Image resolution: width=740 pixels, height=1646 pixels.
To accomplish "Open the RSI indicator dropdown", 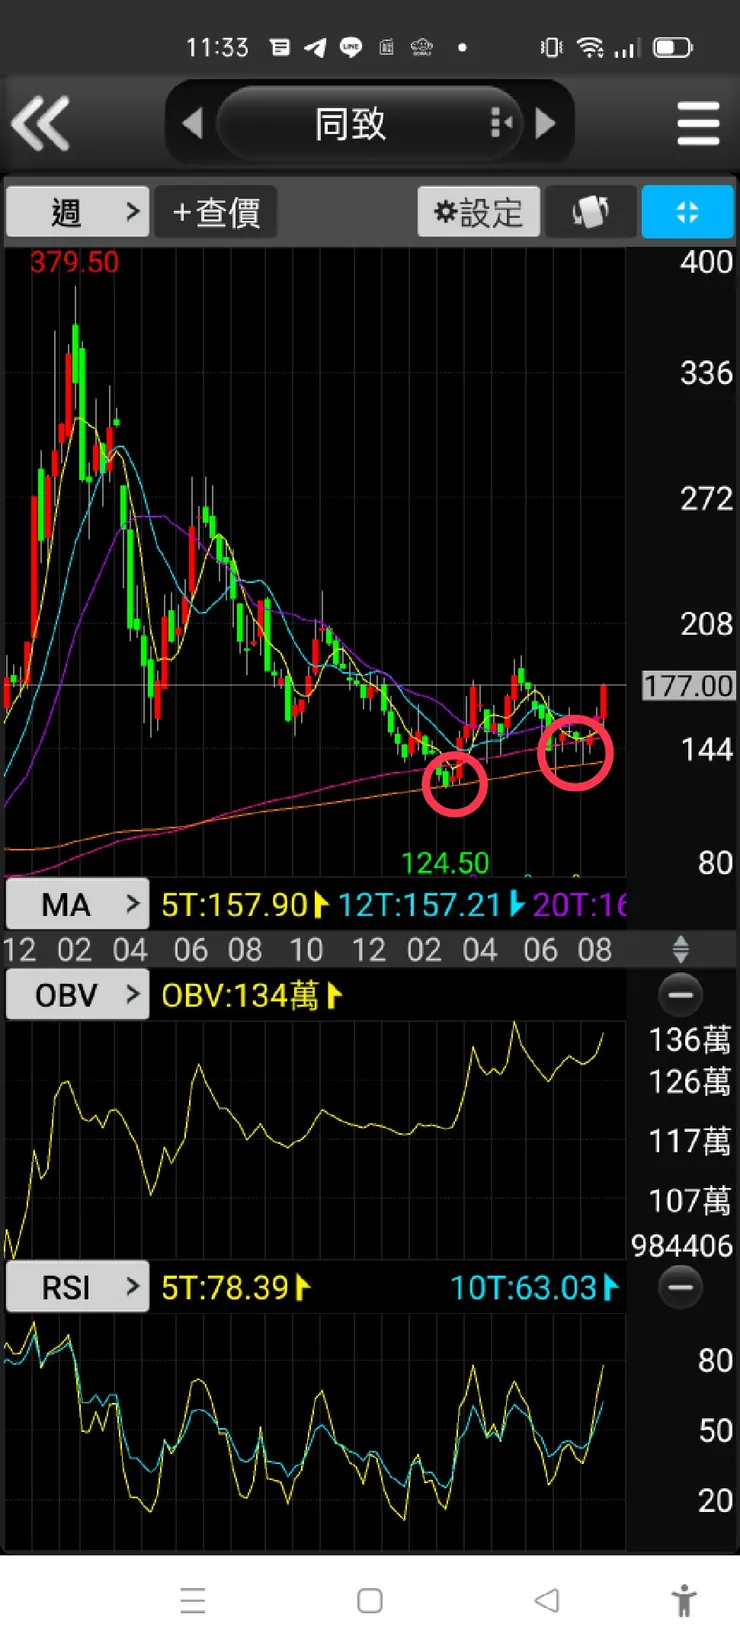I will (78, 1287).
